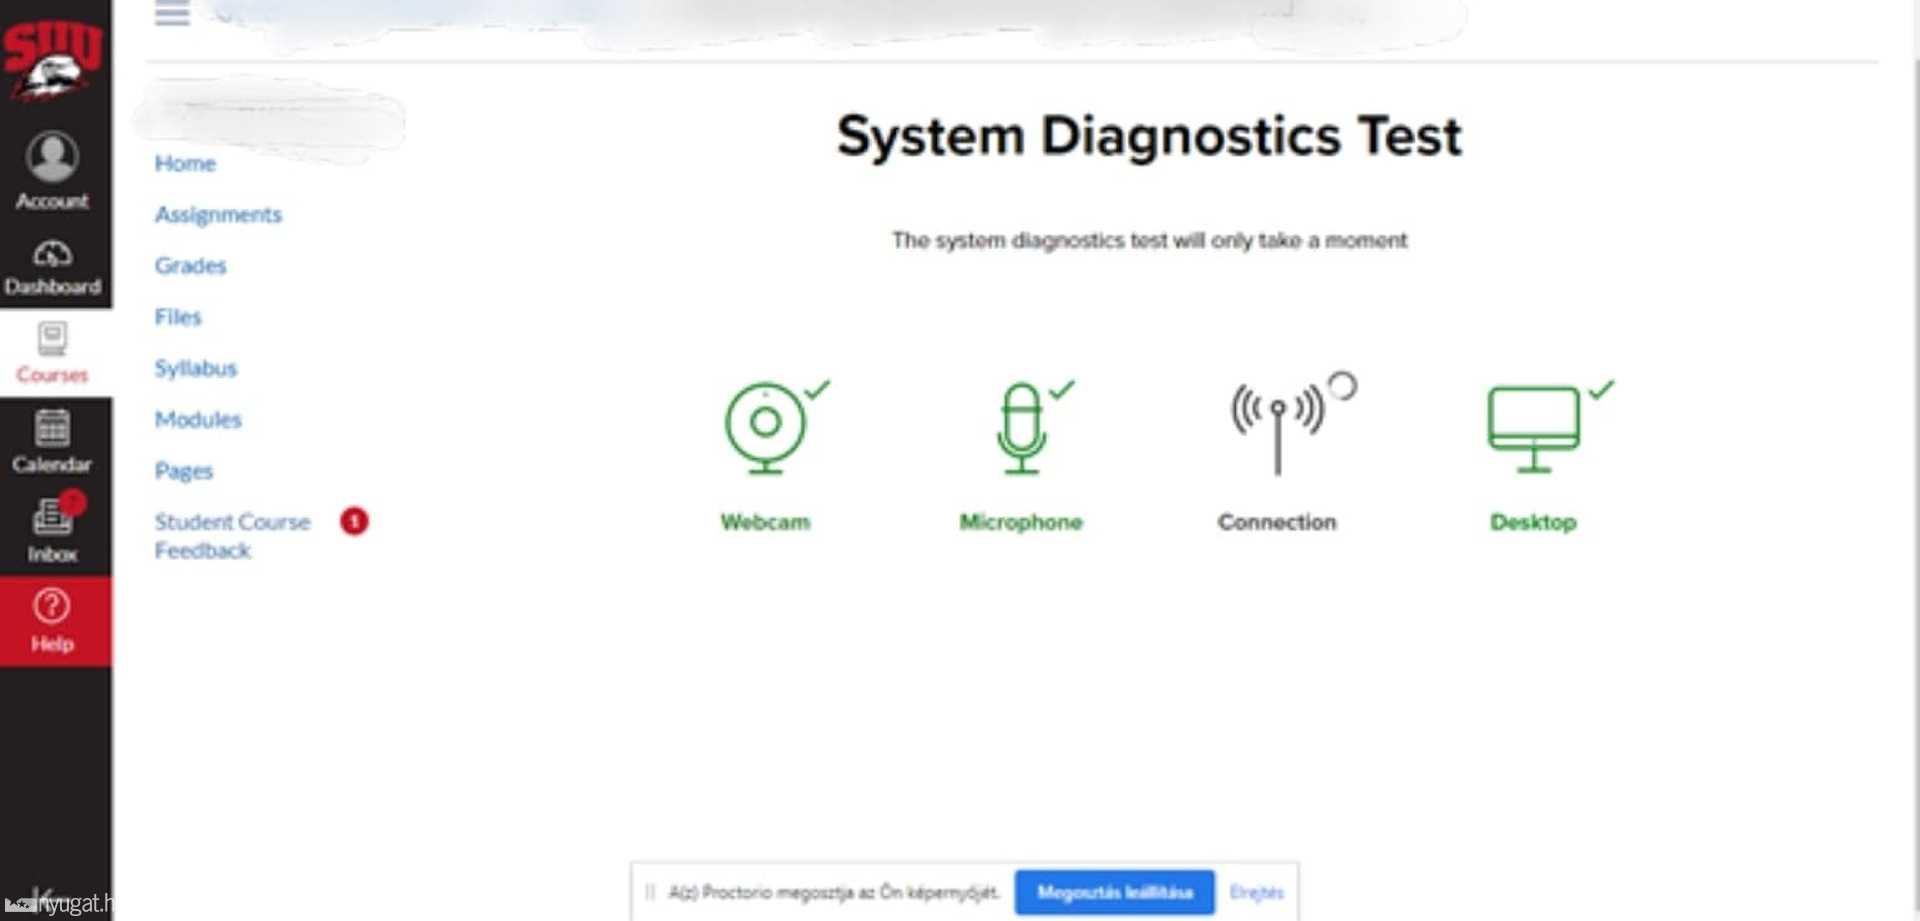Go to Dashboard in global navigation
This screenshot has width=1920, height=921.
pyautogui.click(x=53, y=267)
